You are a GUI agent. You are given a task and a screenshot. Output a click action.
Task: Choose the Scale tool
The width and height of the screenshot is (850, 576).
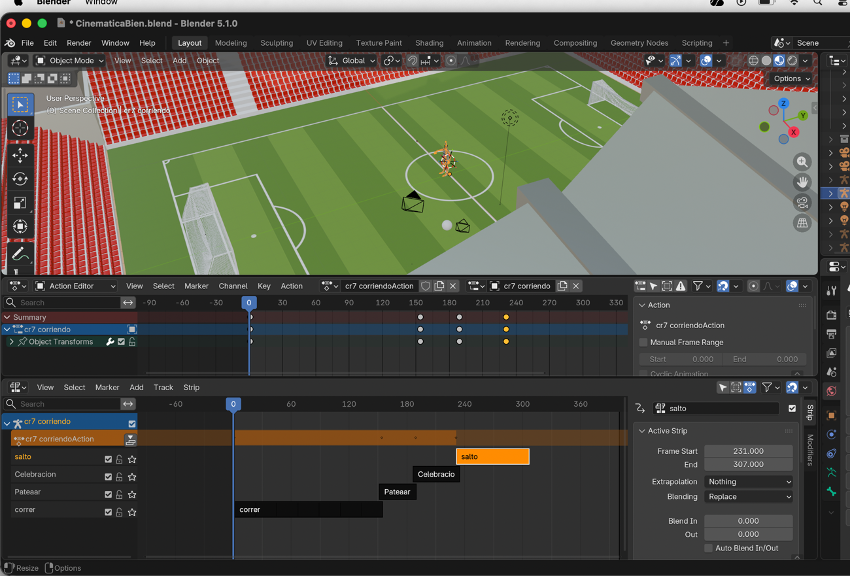pos(20,203)
